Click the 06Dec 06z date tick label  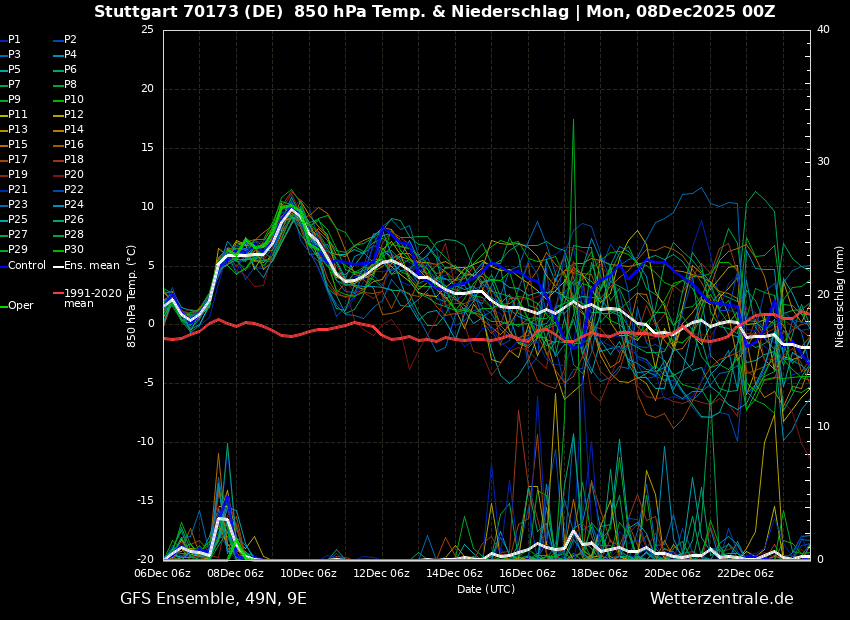click(x=163, y=574)
